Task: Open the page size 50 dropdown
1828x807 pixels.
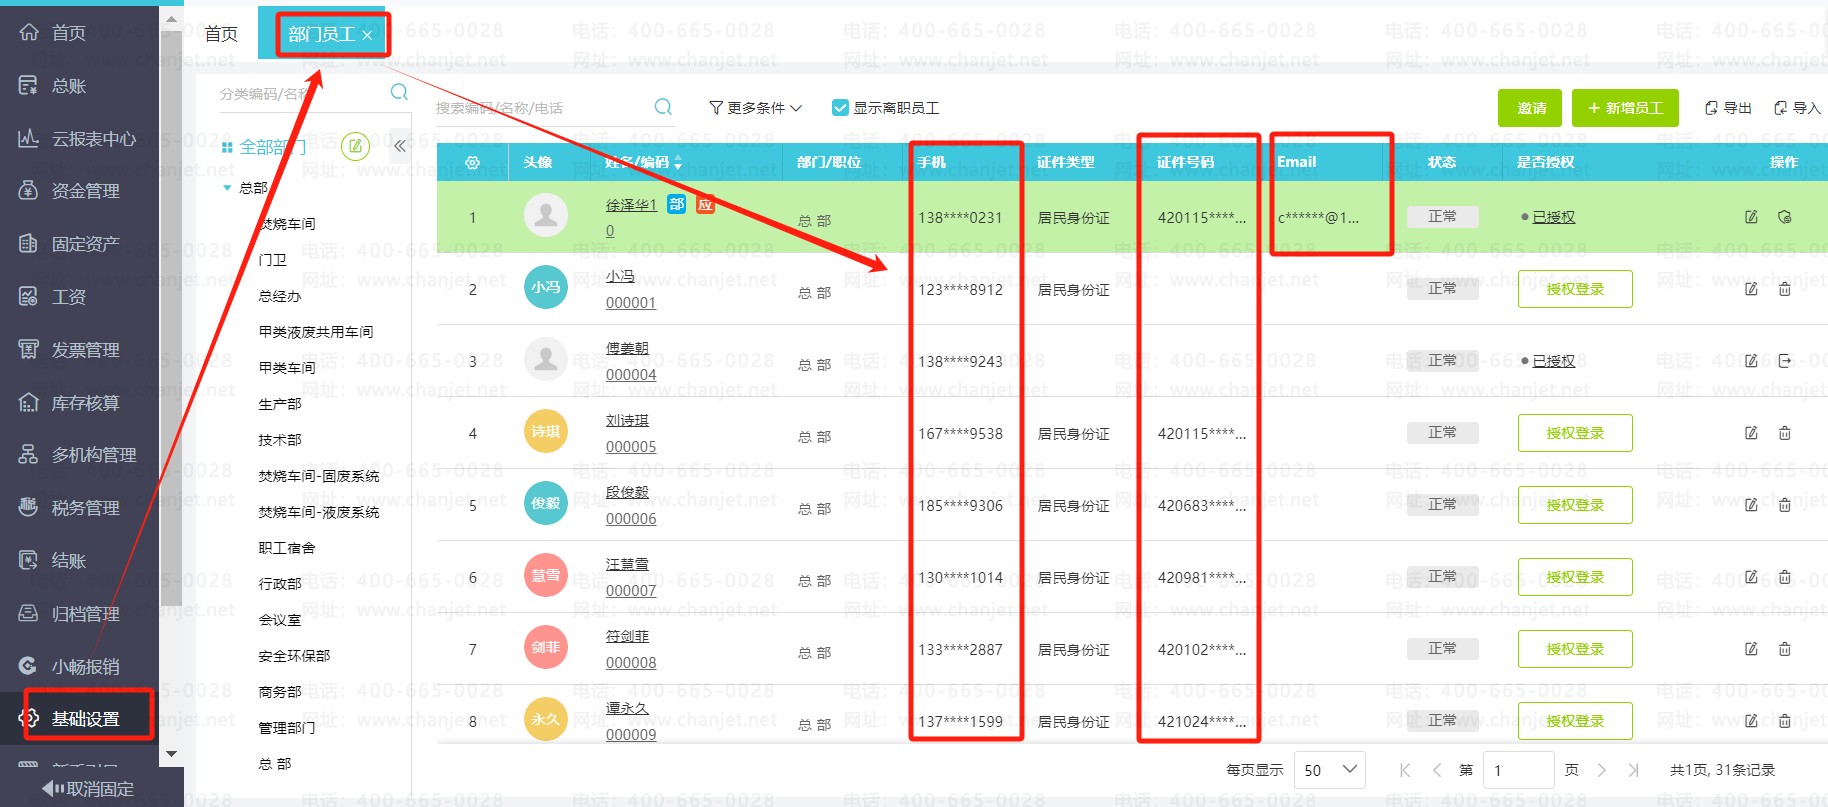Action: (x=1329, y=770)
